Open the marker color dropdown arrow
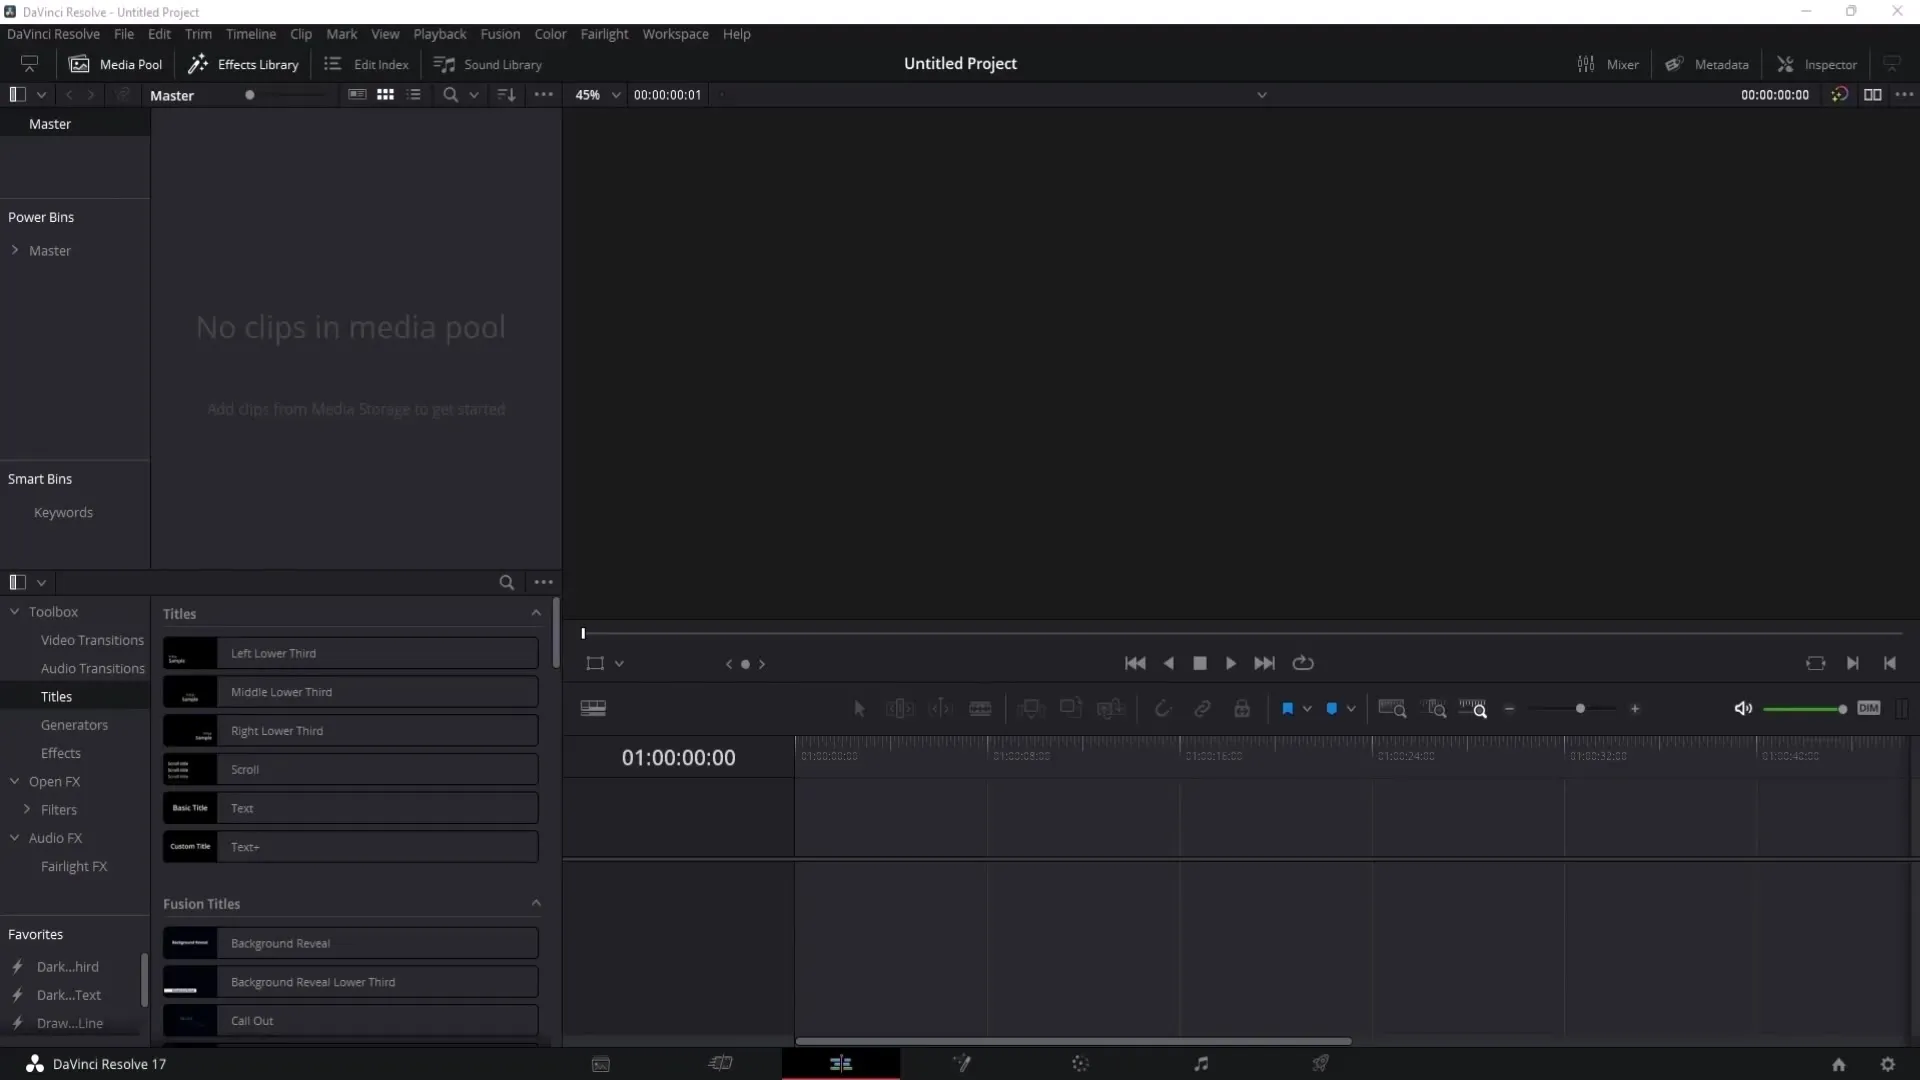The width and height of the screenshot is (1920, 1080). coord(1351,709)
